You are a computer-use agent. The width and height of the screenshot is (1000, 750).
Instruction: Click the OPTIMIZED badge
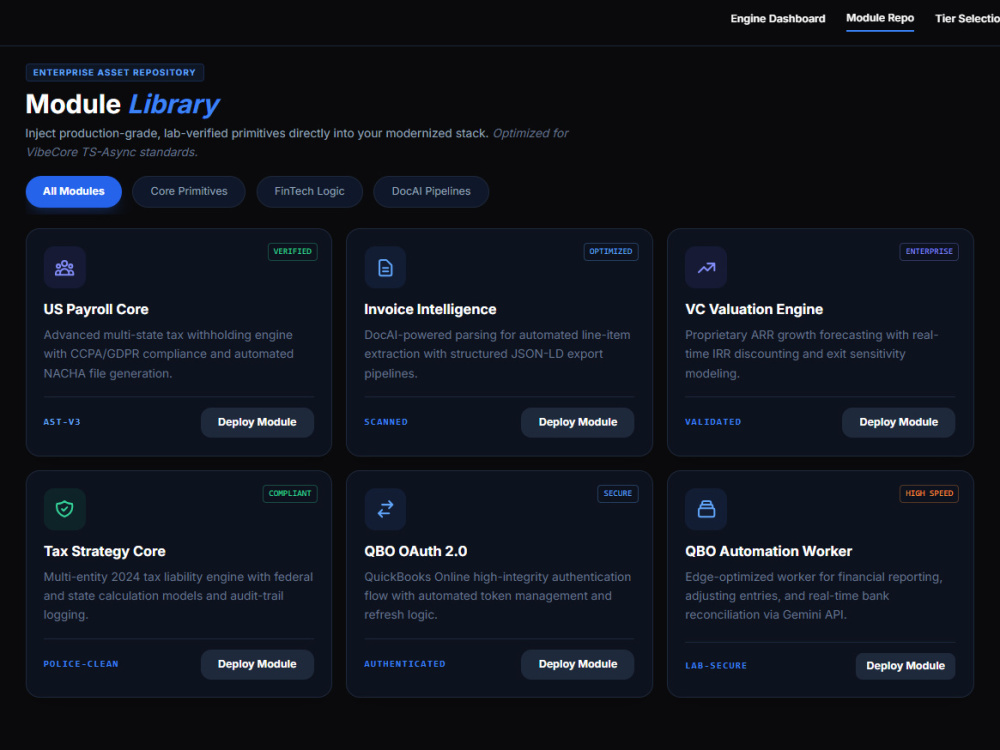(611, 251)
